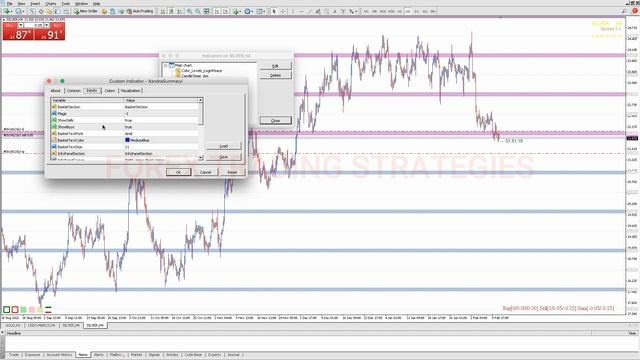640x360 pixels.
Task: Switch to the Visualization tab
Action: 131,91
